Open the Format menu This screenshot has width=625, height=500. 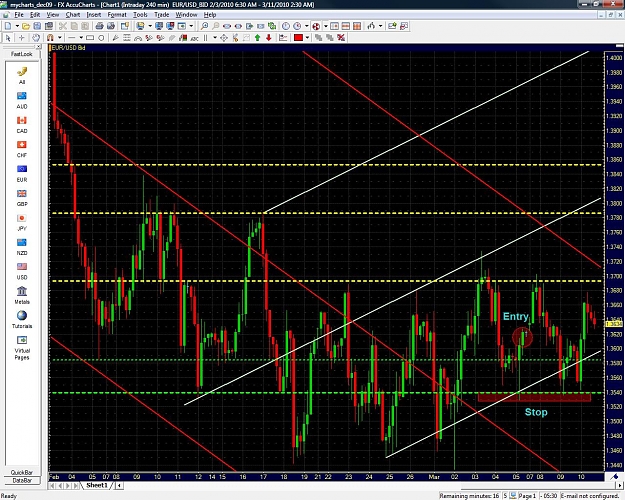[117, 15]
